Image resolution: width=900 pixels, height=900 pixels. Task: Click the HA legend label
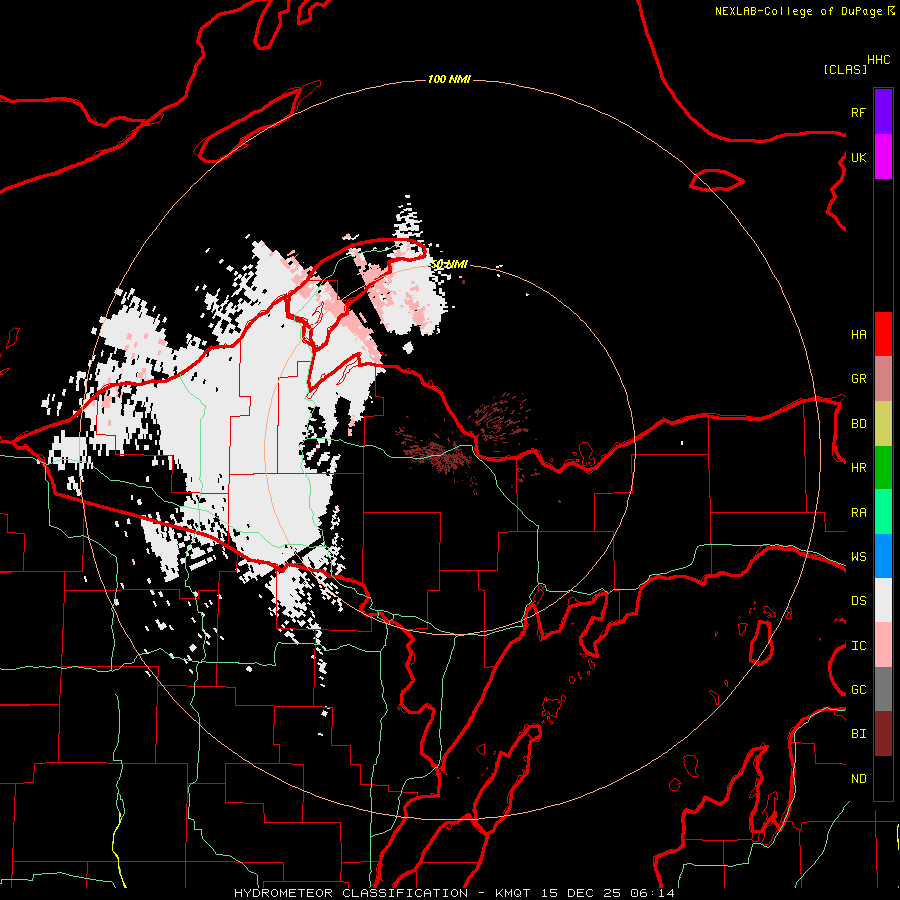coord(858,335)
